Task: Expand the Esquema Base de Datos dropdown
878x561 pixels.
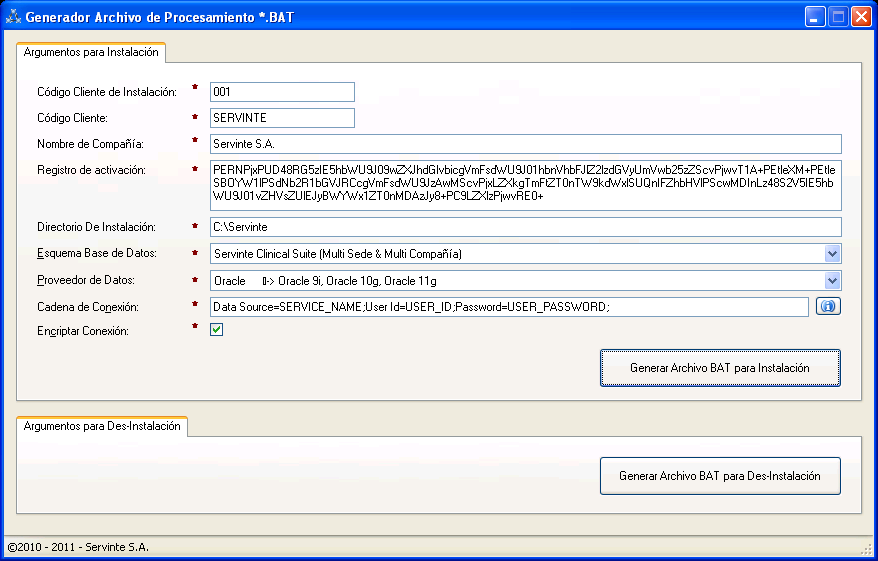Action: tap(832, 254)
